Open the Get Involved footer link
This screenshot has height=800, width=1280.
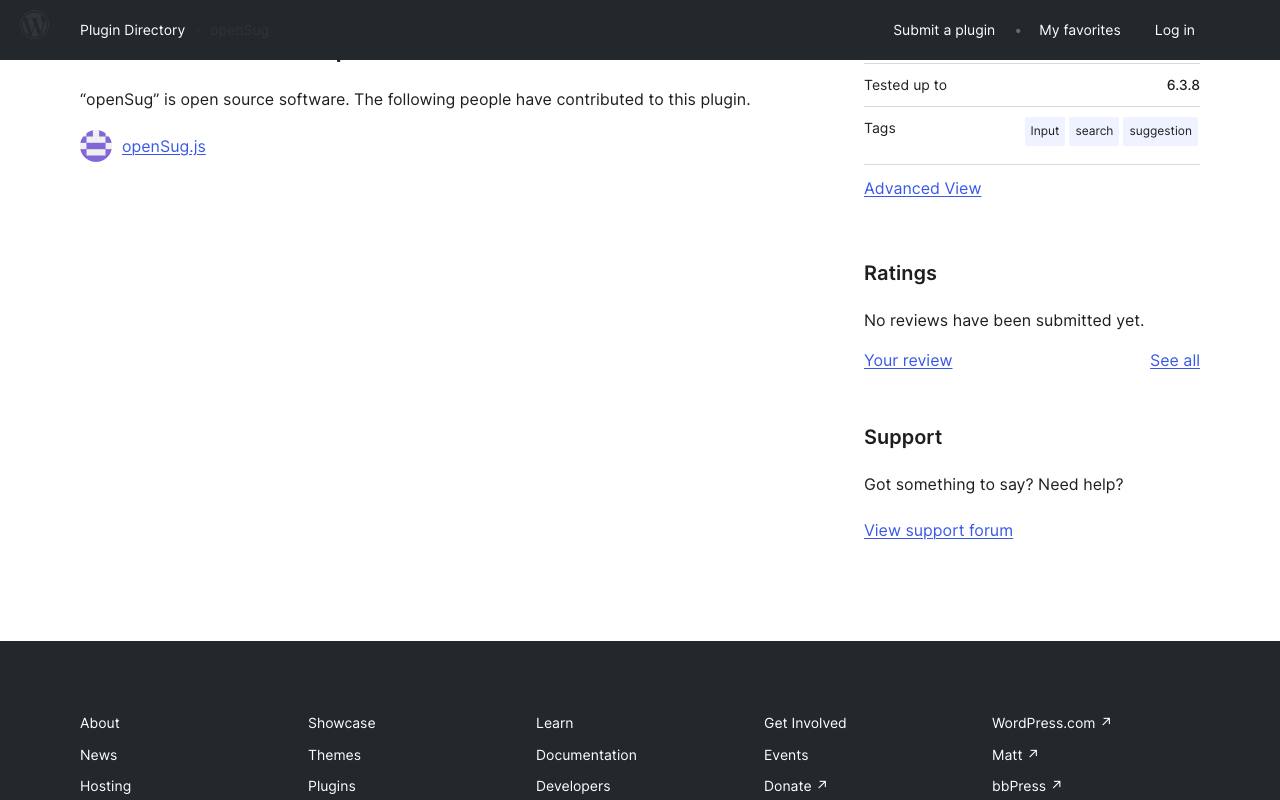pos(805,723)
